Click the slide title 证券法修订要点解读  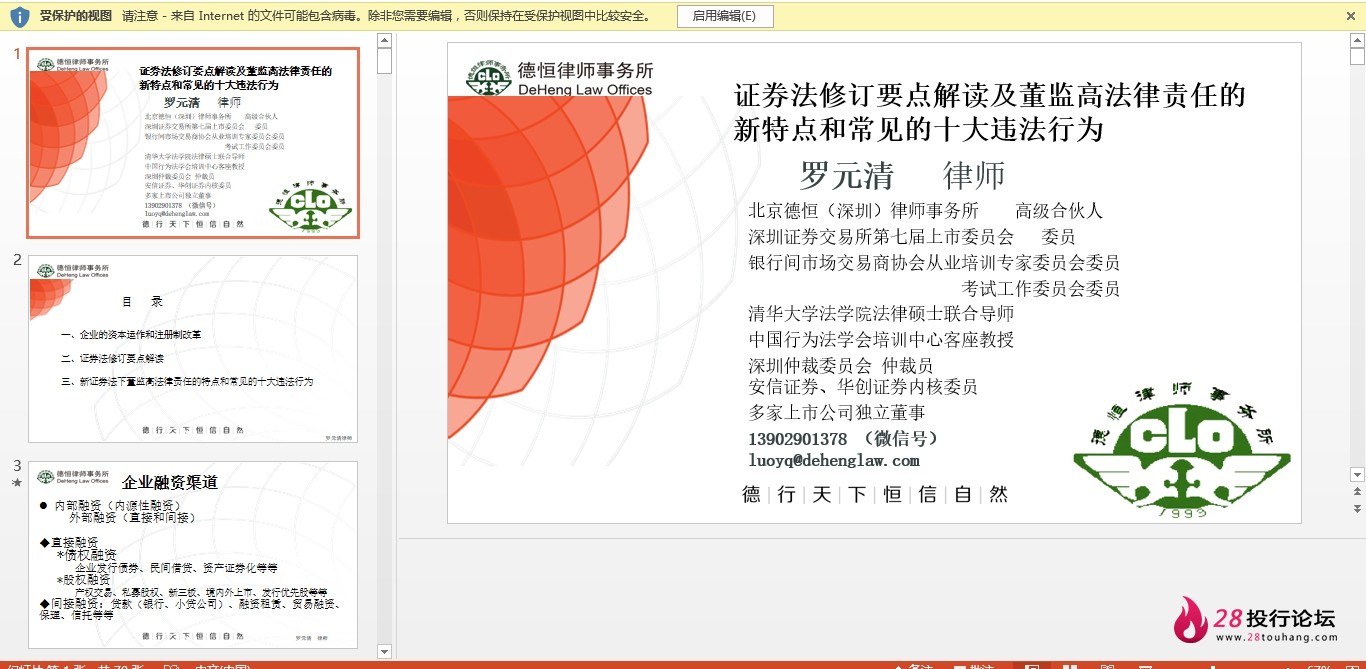pos(989,112)
